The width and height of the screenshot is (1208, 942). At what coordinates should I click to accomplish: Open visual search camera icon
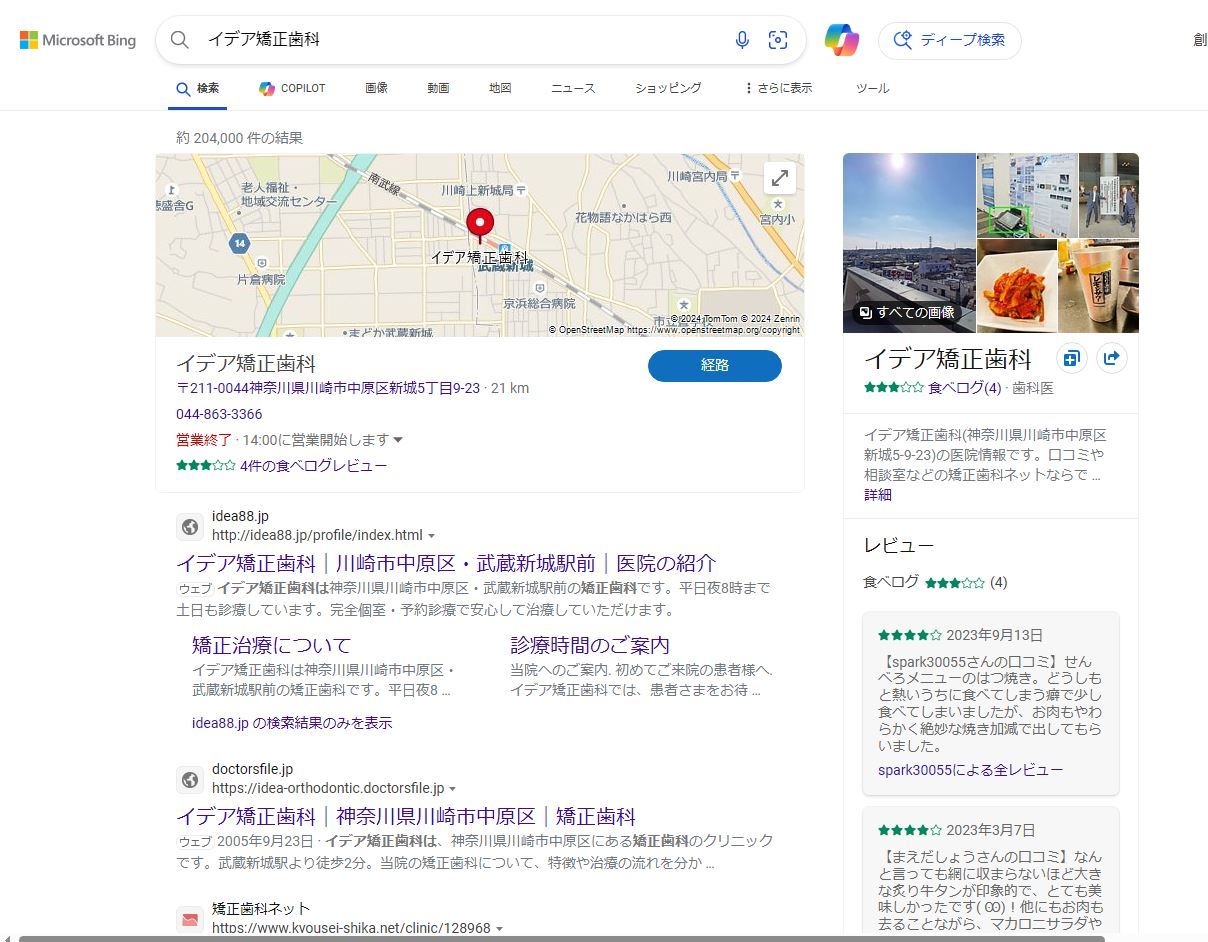click(778, 40)
